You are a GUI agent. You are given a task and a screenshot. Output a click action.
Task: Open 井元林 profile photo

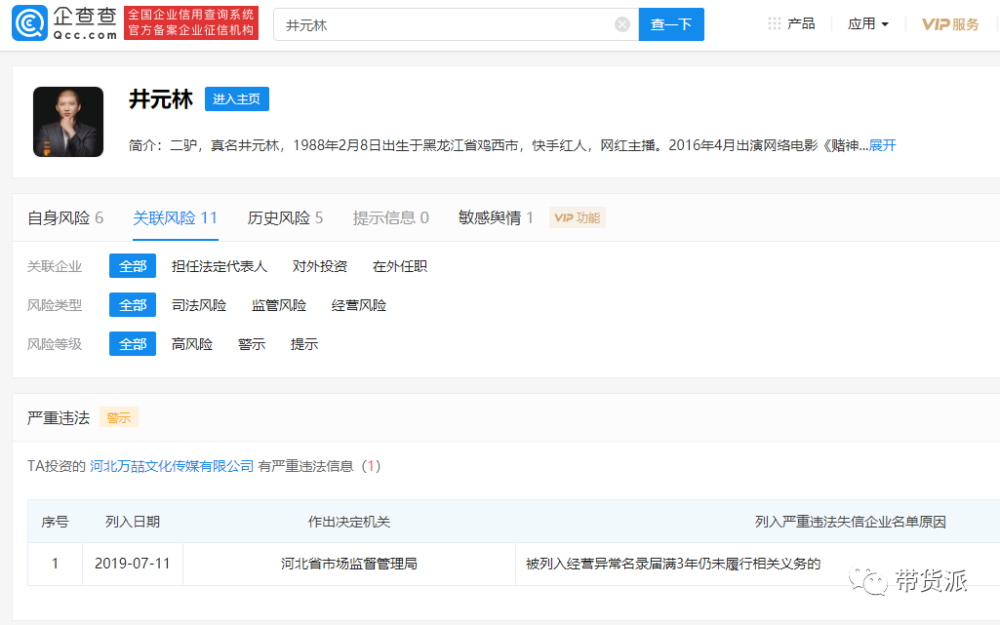(68, 122)
